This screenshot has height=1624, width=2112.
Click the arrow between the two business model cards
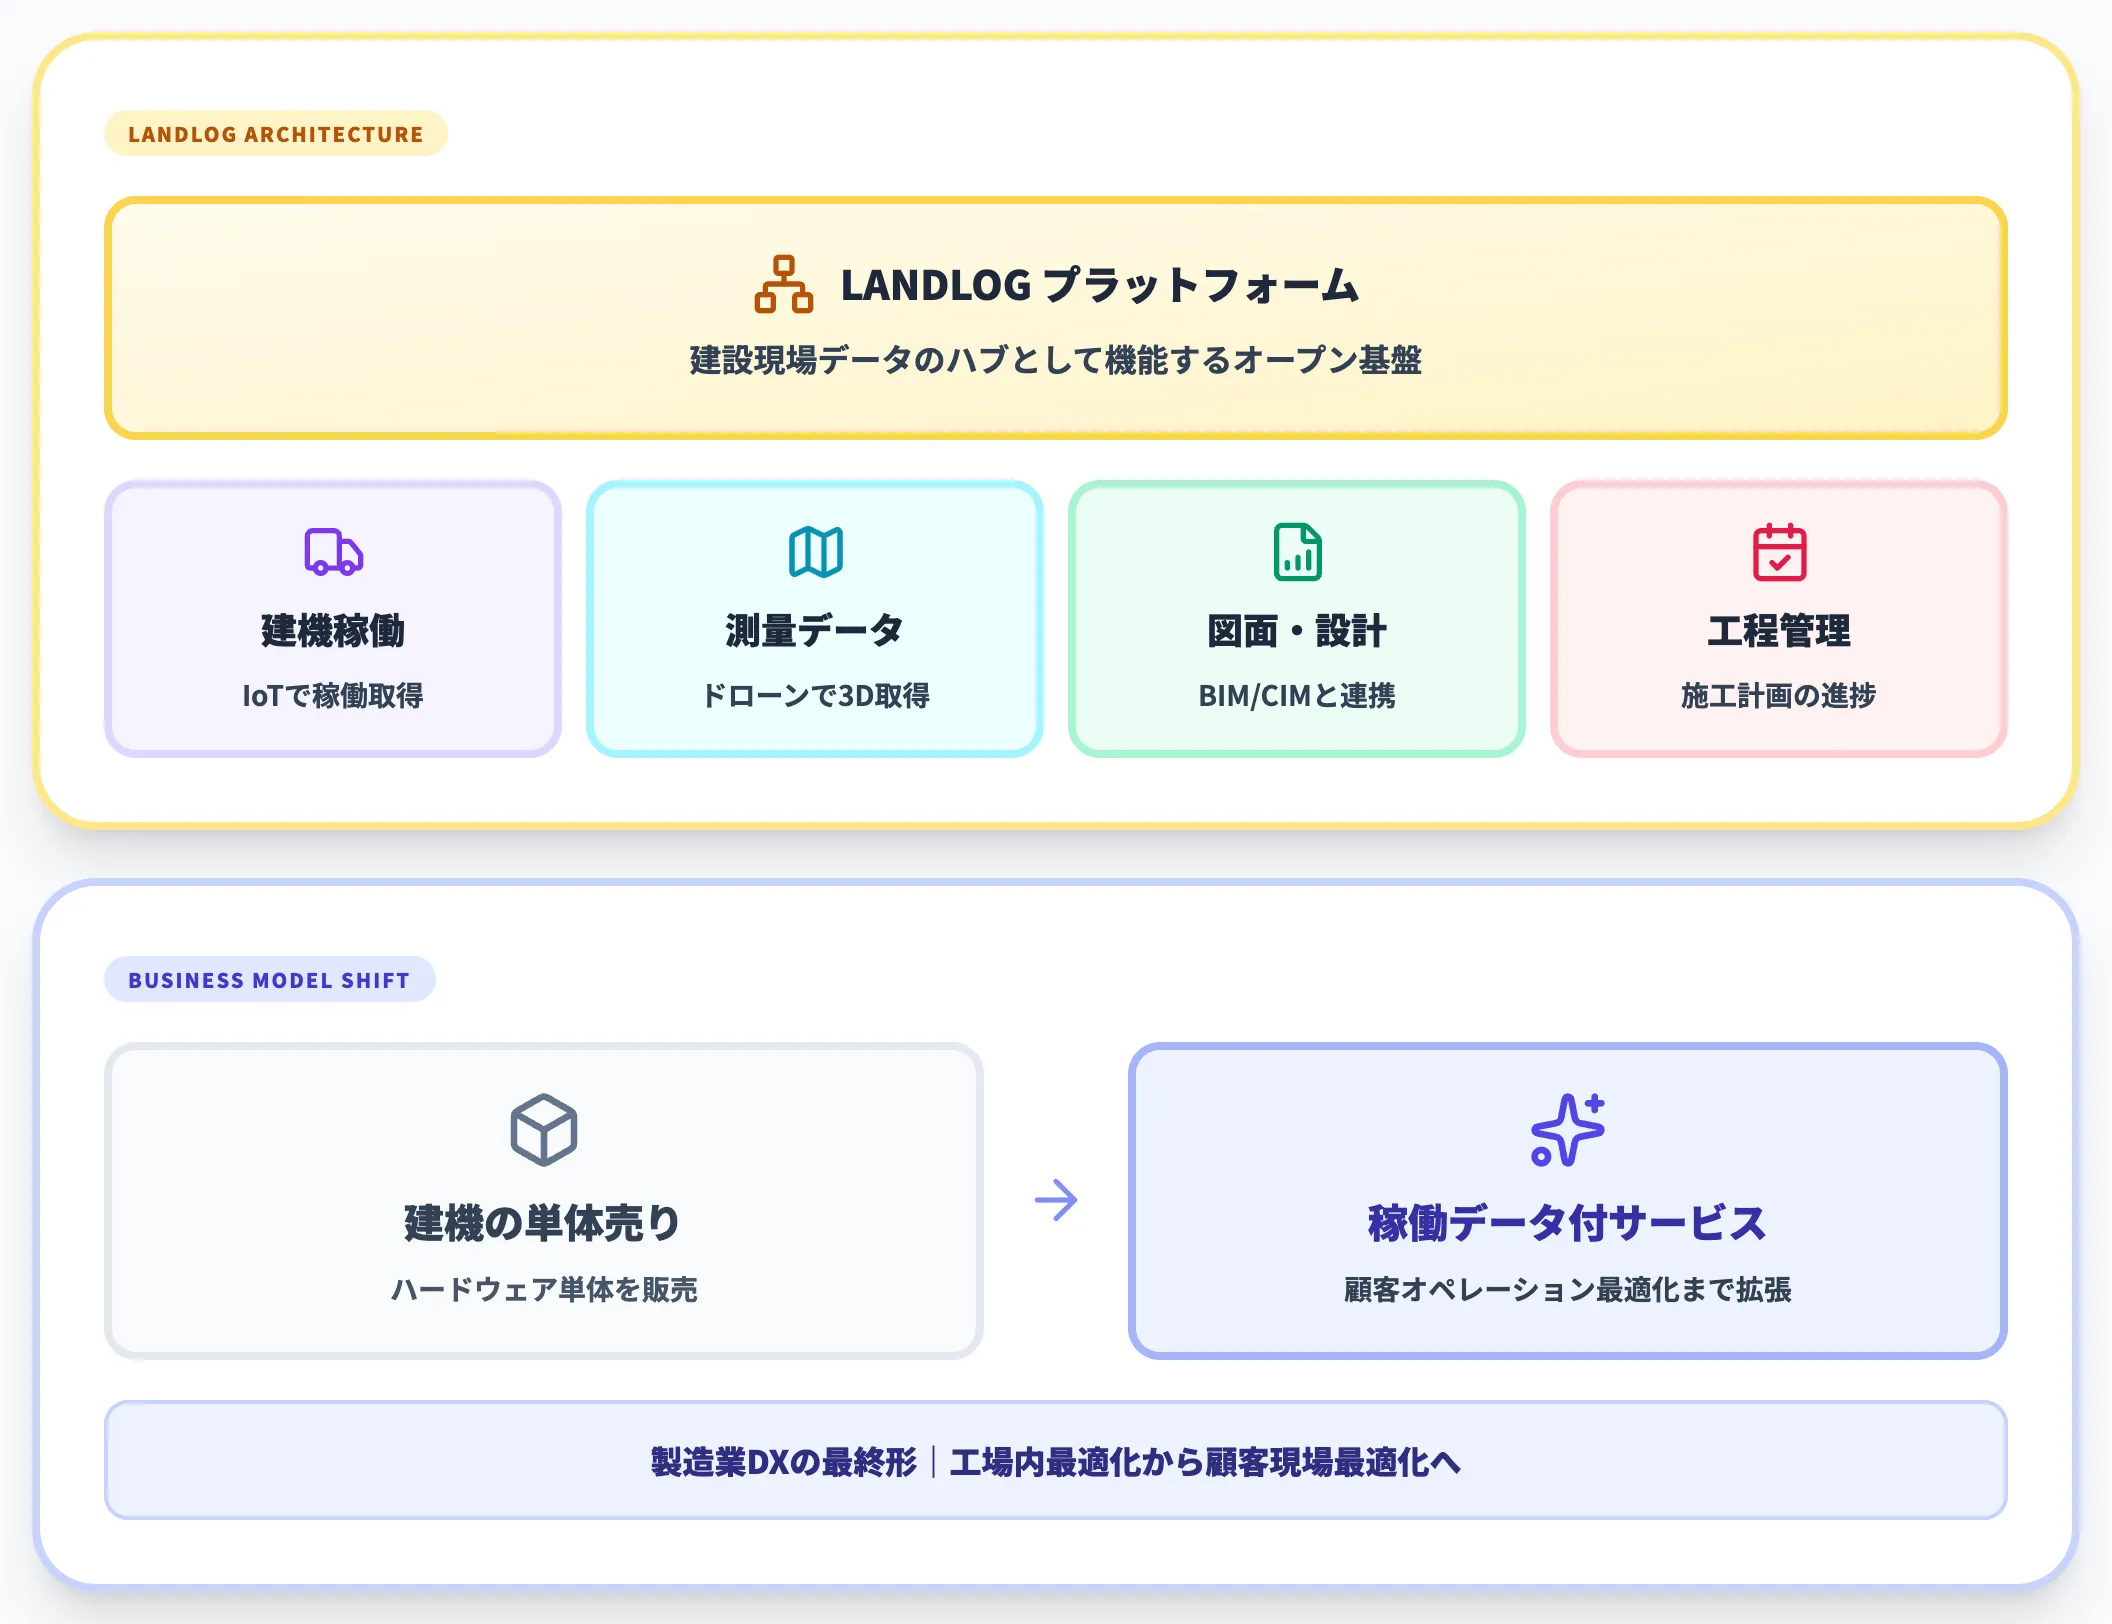click(1057, 1200)
